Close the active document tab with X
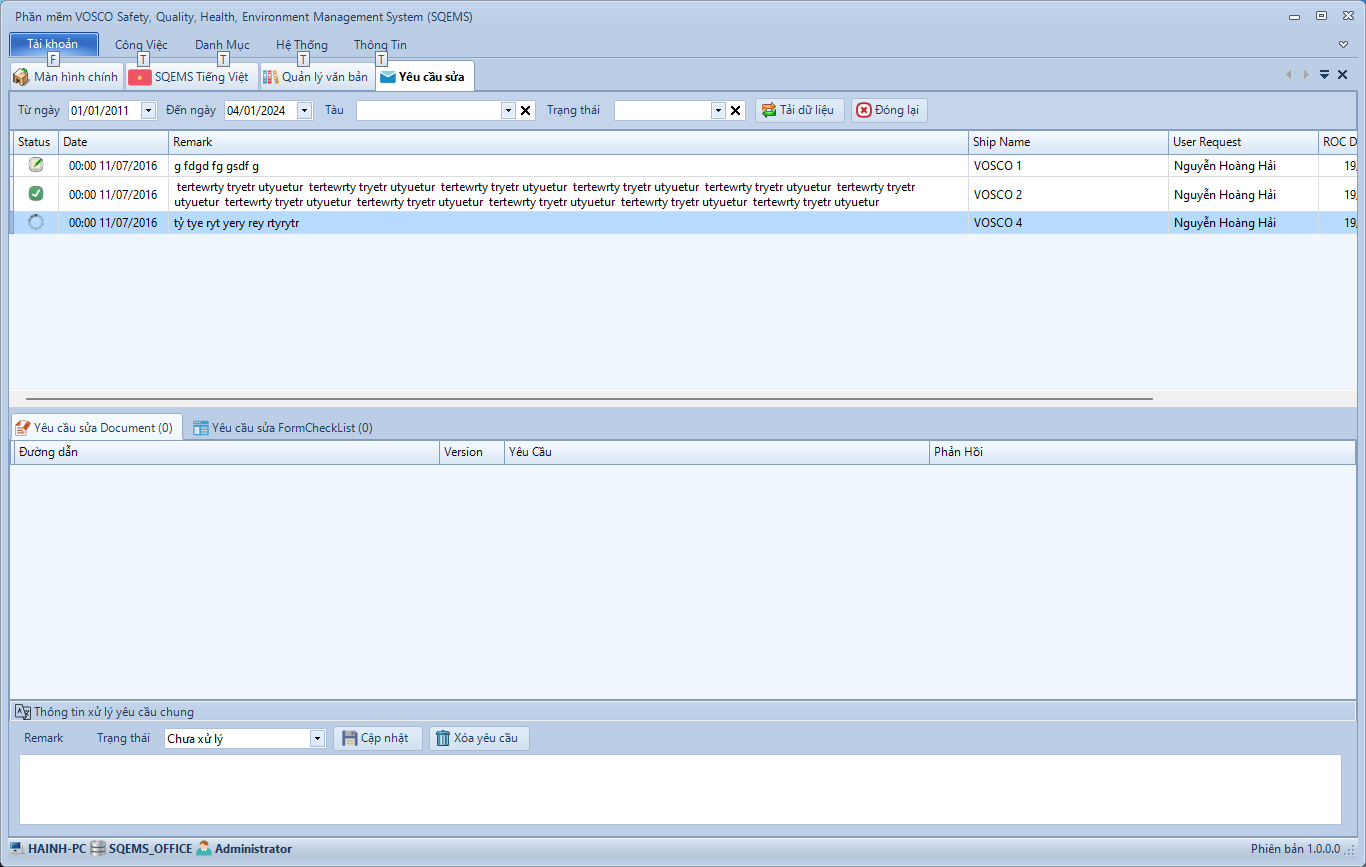This screenshot has width=1366, height=867. click(1342, 75)
